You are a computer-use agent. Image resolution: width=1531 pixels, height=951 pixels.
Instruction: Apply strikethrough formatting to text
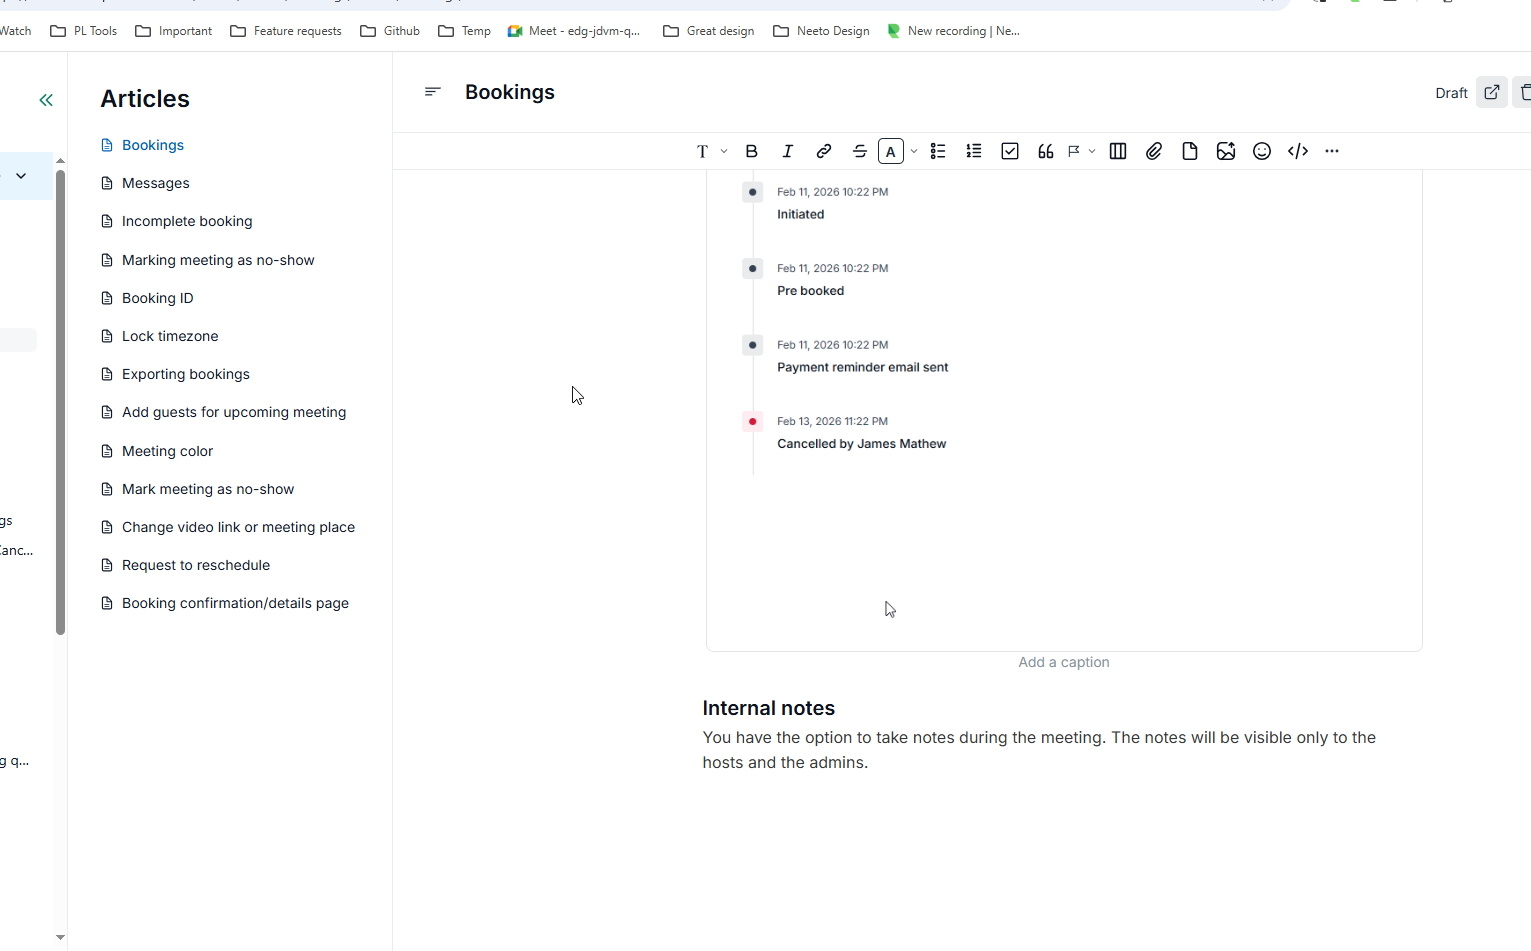click(x=860, y=151)
